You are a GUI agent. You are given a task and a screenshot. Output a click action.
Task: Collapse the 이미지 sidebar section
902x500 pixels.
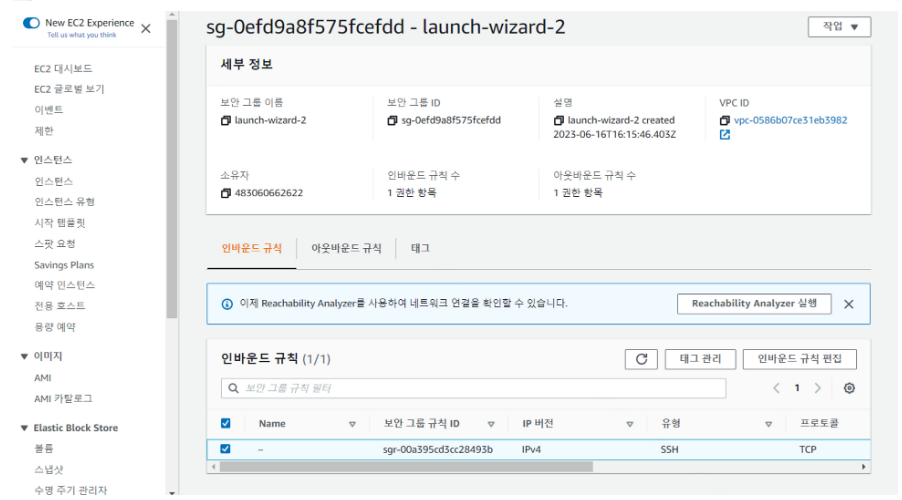click(24, 357)
